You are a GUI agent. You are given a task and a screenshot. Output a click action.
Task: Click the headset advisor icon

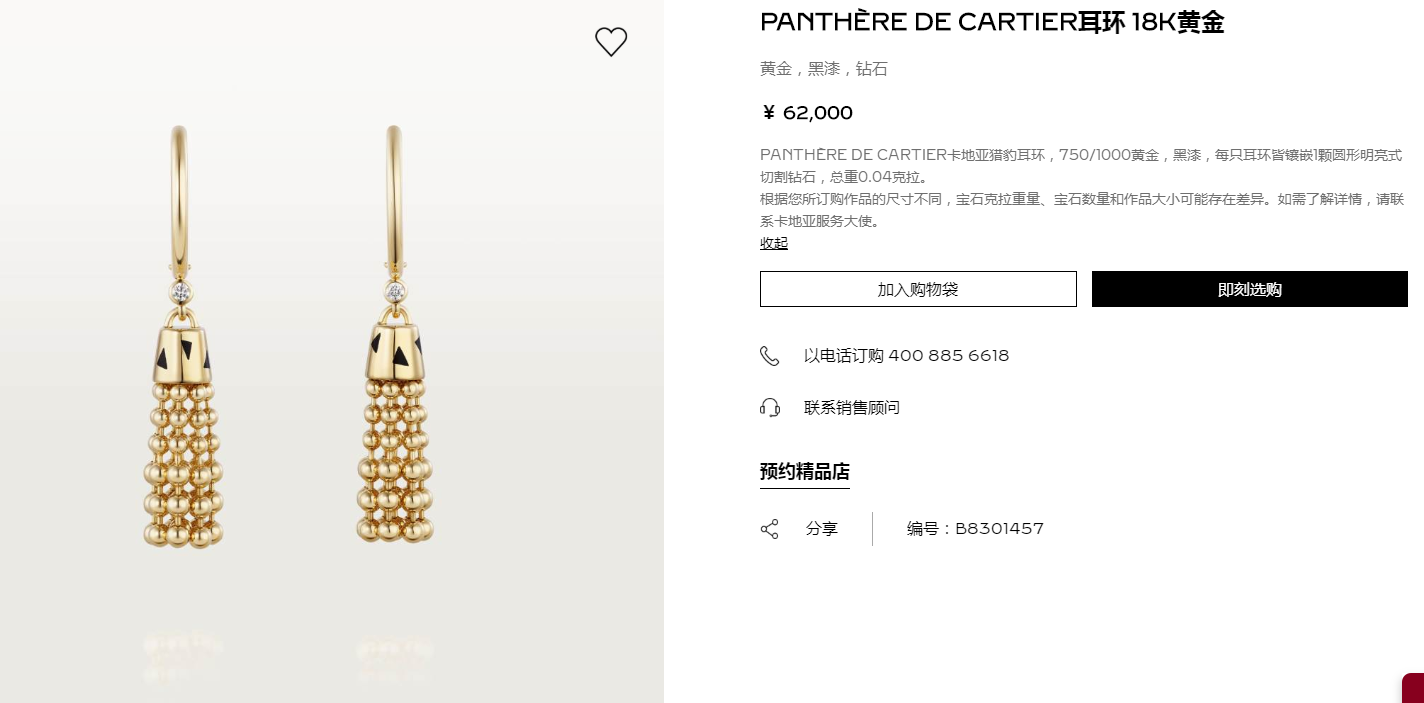pyautogui.click(x=769, y=408)
